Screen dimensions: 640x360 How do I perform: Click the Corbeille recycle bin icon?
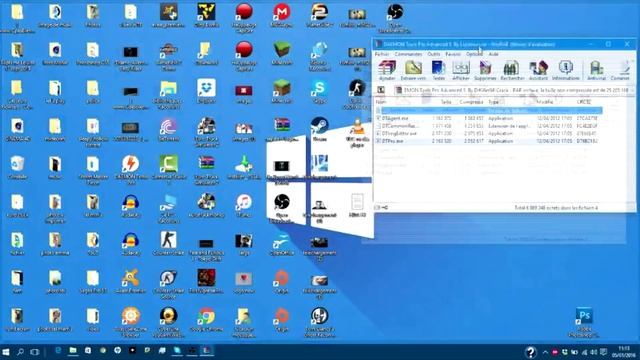pos(17,167)
